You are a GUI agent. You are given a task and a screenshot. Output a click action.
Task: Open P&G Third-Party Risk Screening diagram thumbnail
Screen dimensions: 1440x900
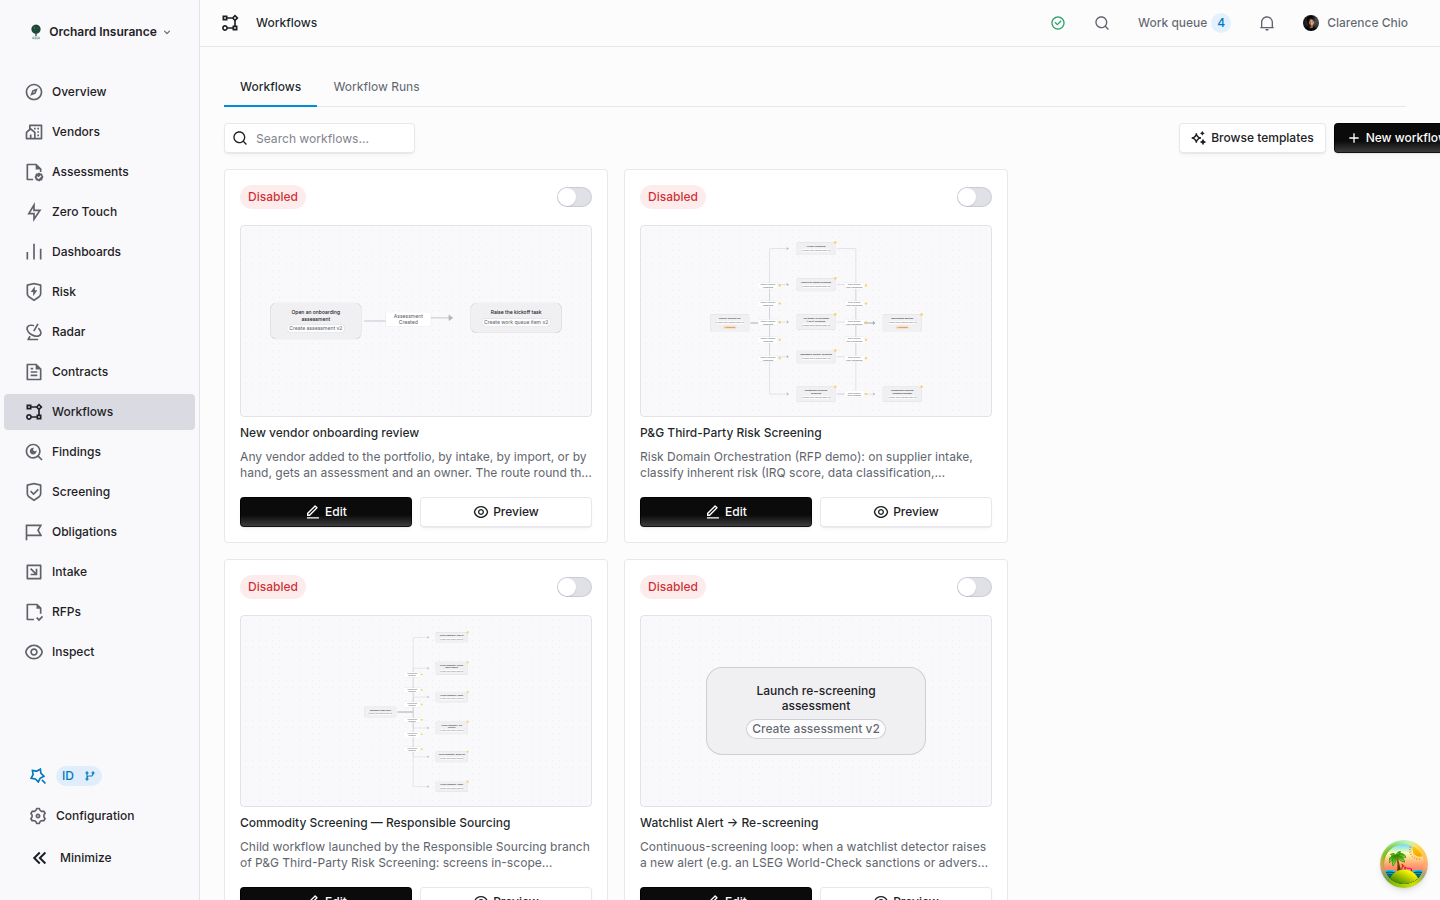pyautogui.click(x=816, y=321)
